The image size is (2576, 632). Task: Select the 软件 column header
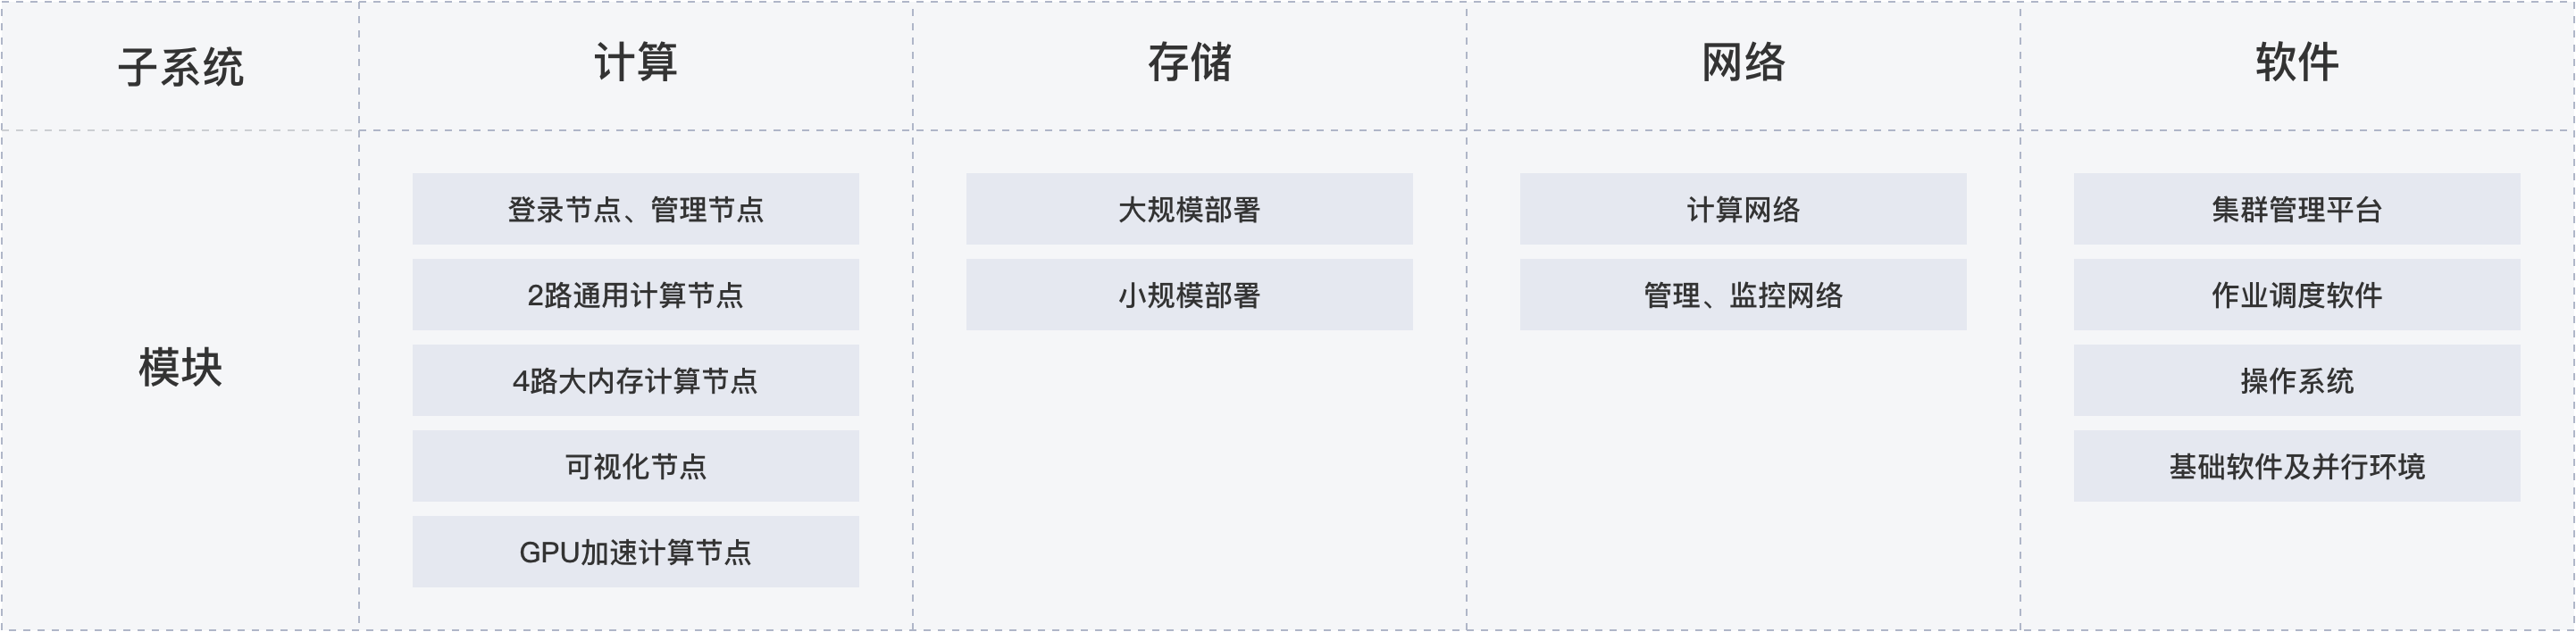[x=2297, y=64]
